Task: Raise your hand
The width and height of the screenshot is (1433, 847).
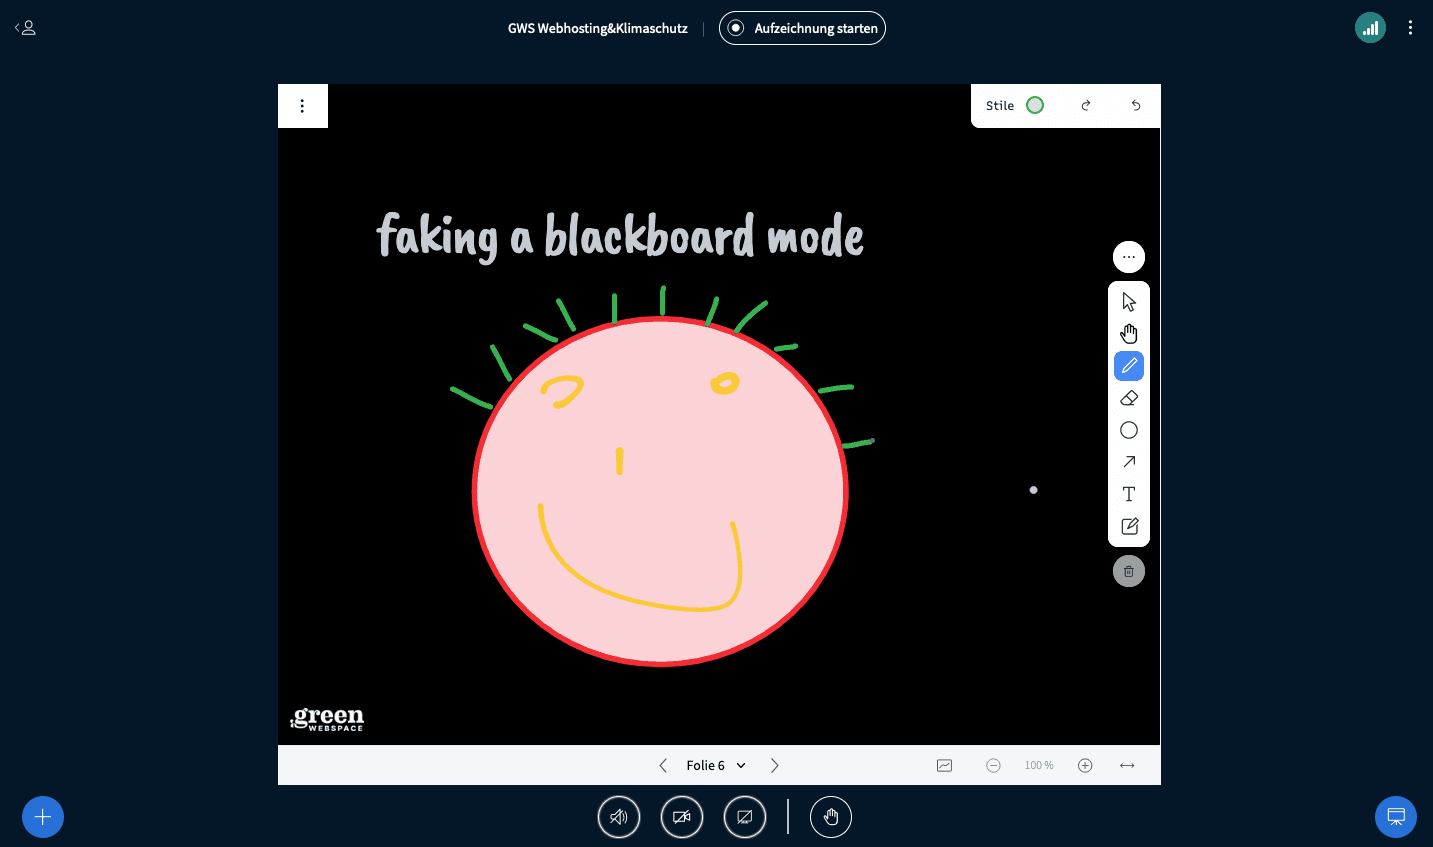Action: (x=831, y=817)
